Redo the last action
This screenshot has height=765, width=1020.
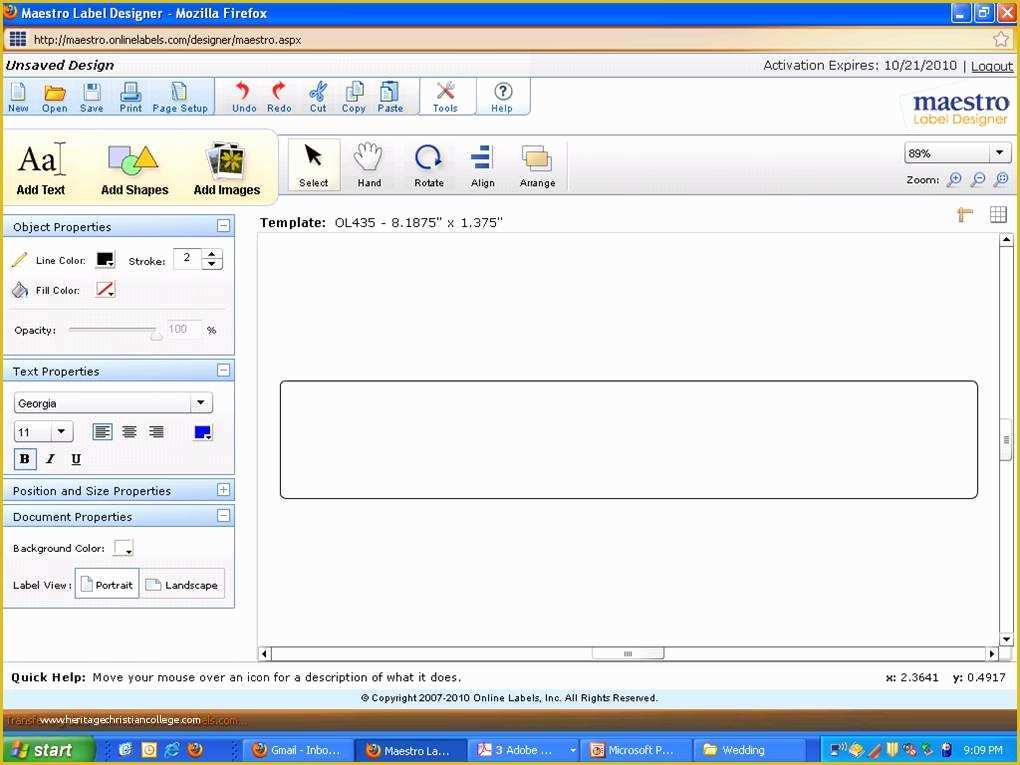point(279,97)
